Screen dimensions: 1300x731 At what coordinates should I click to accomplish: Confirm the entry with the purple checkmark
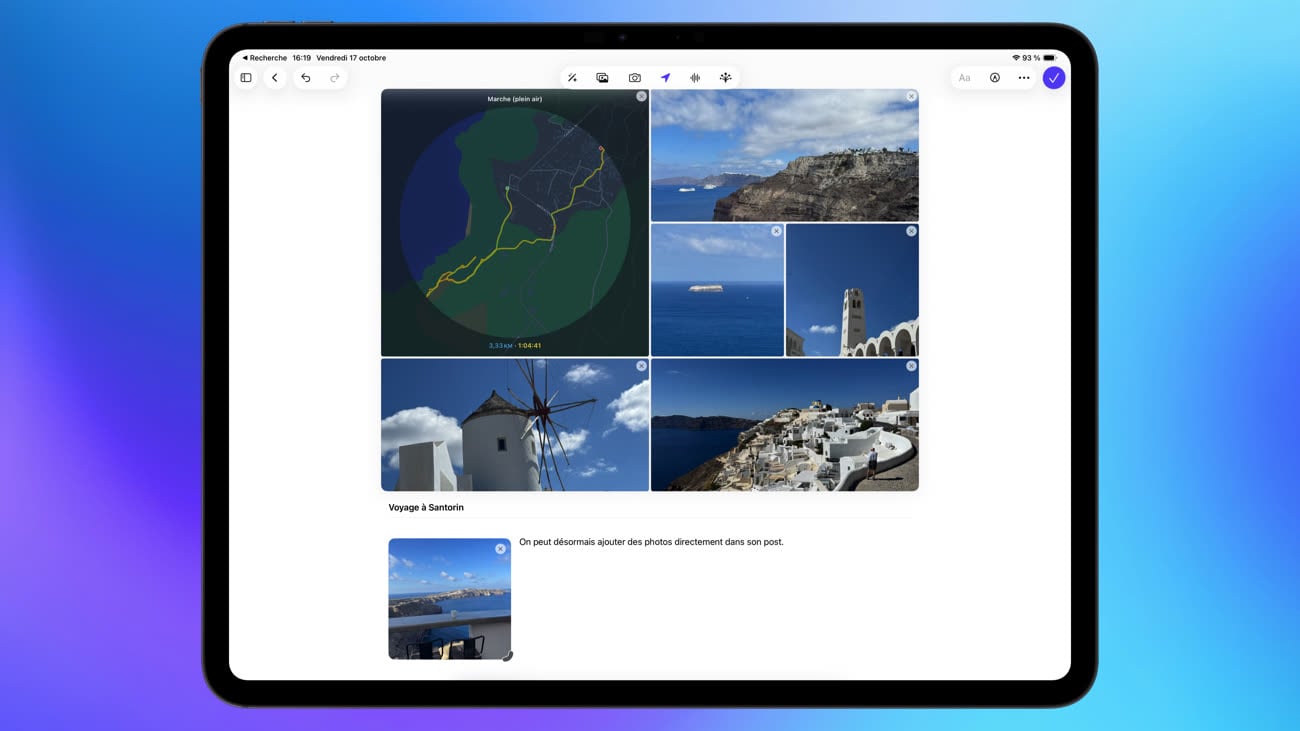point(1054,78)
